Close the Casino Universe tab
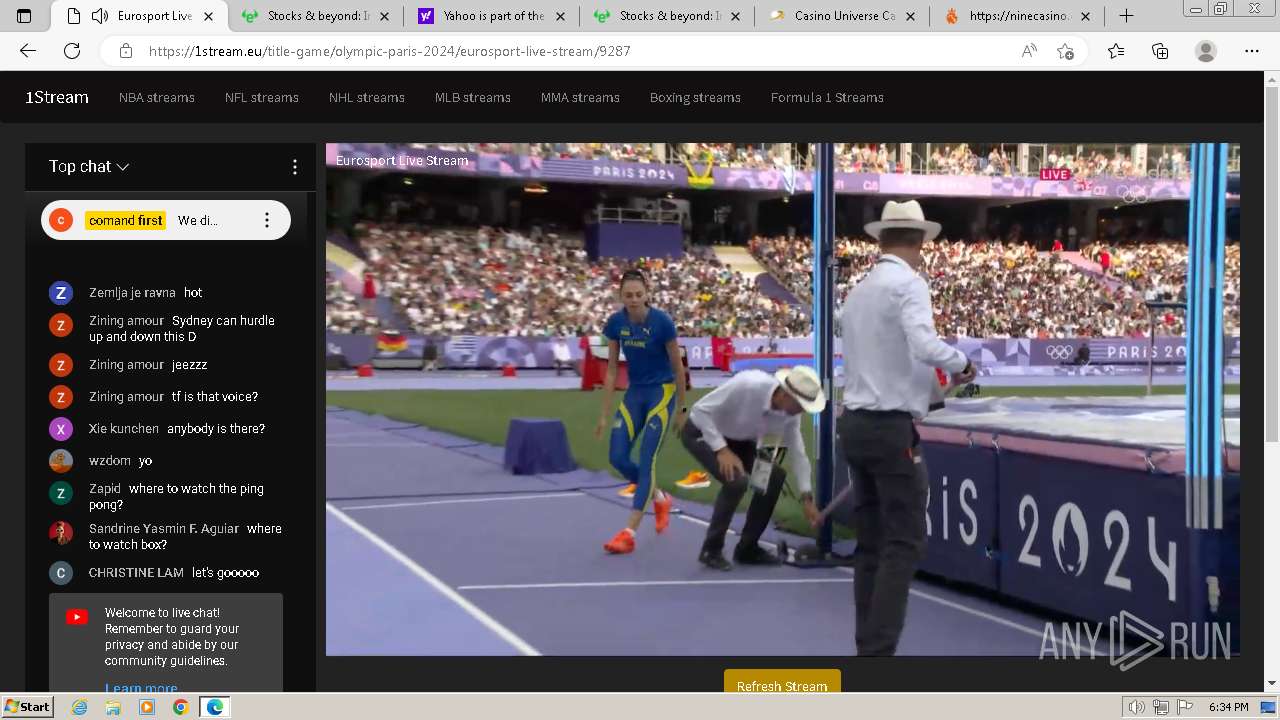 pyautogui.click(x=911, y=16)
